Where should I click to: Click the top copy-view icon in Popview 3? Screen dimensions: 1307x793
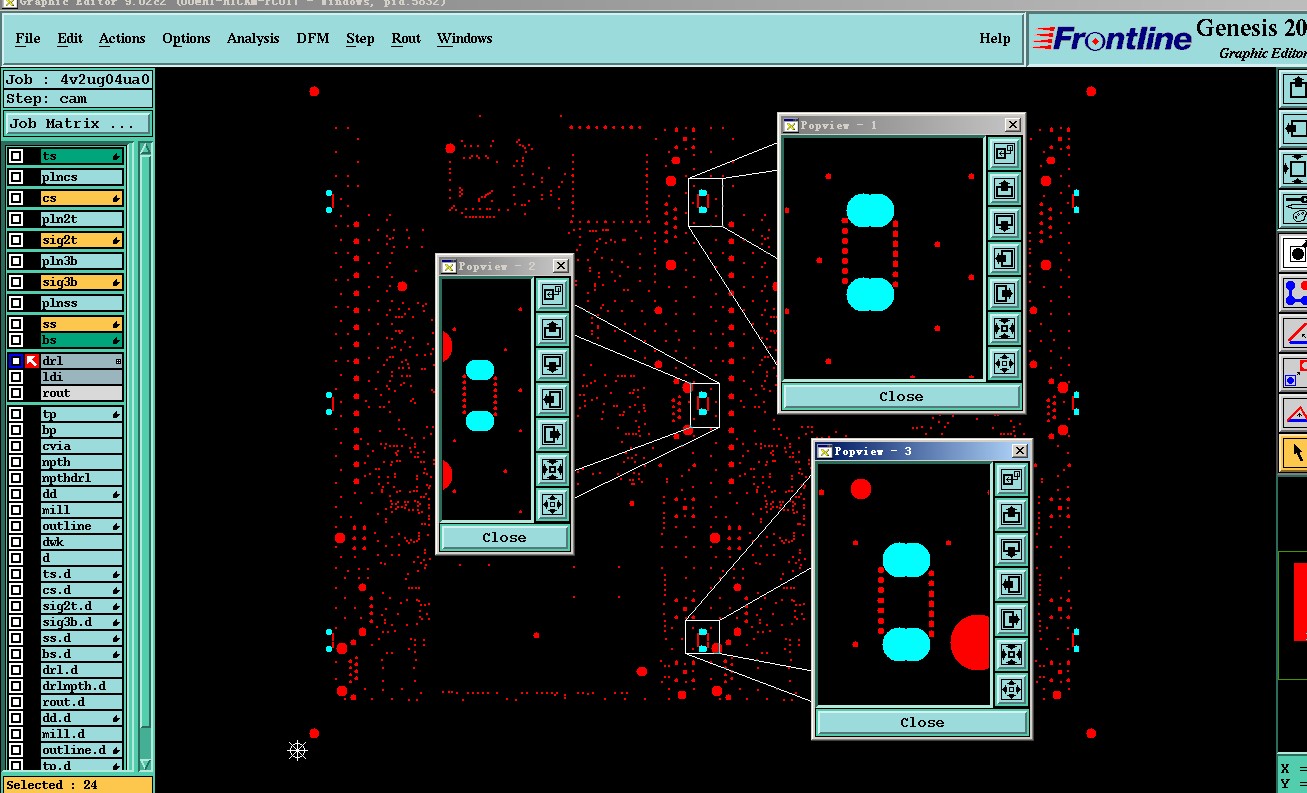point(1011,480)
